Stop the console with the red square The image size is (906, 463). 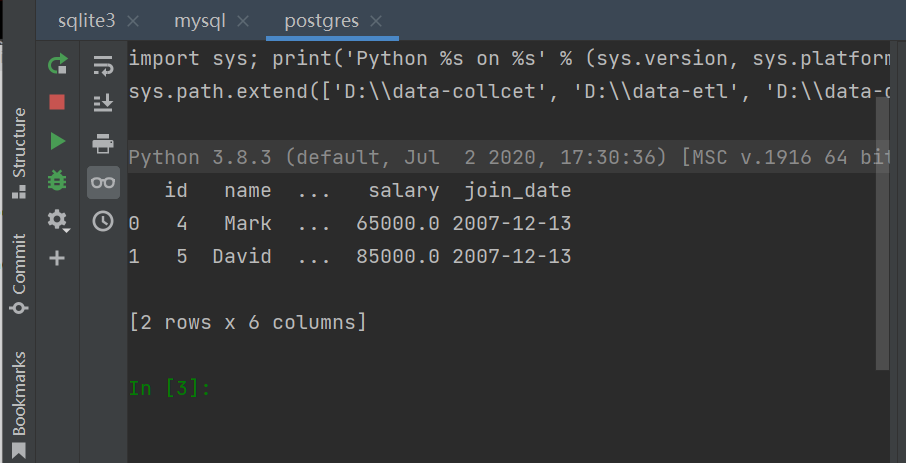[57, 102]
